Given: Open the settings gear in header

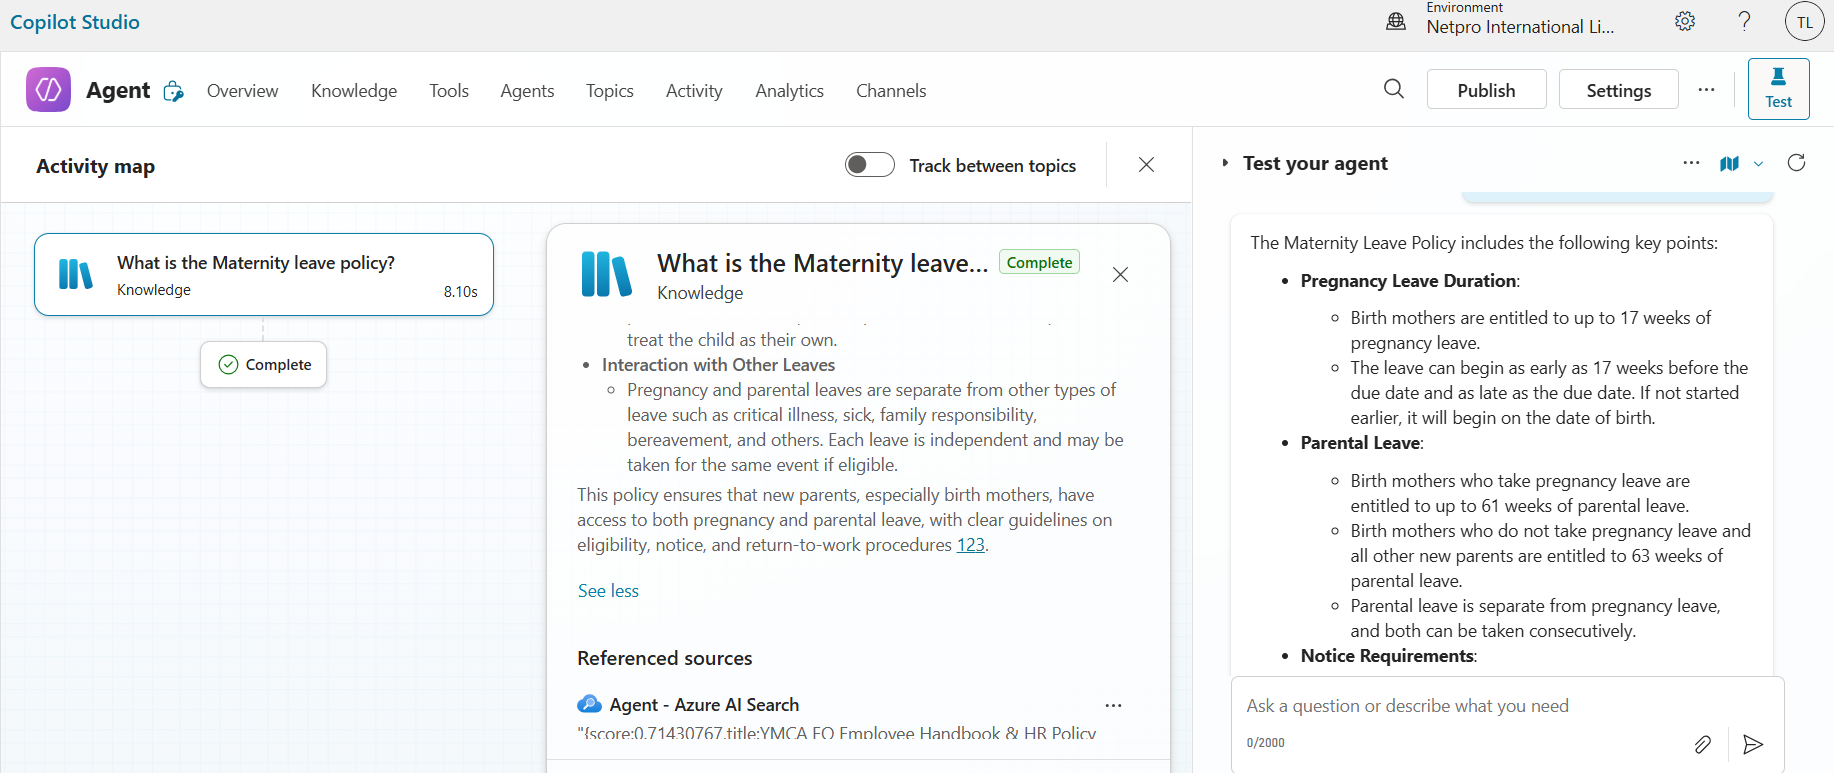Looking at the screenshot, I should pos(1685,21).
